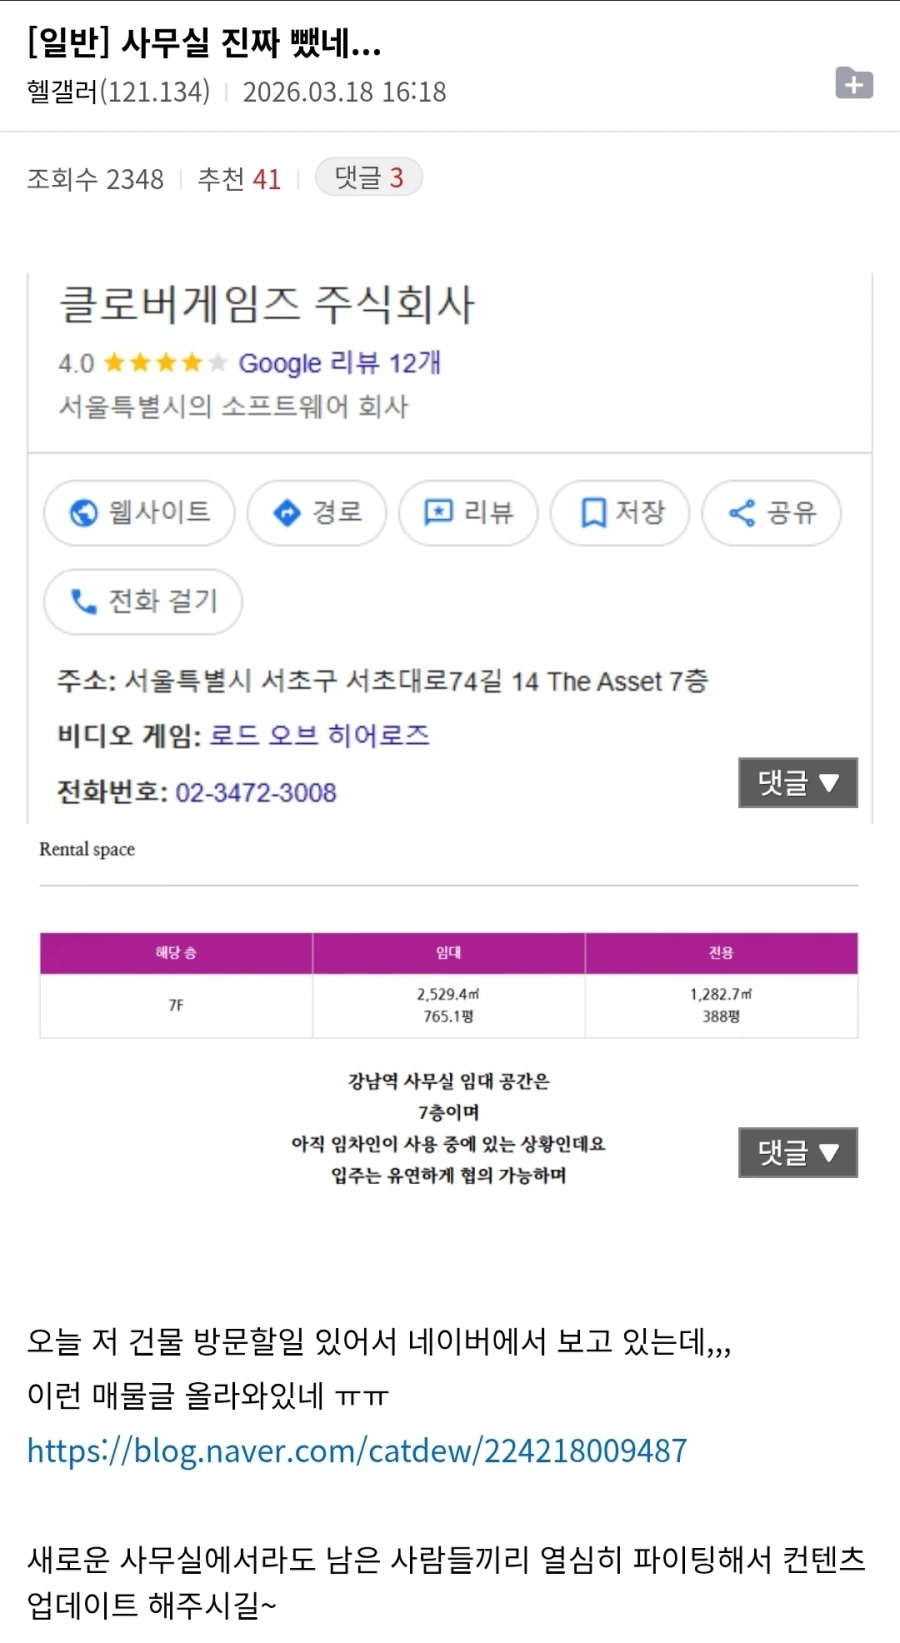900x1643 pixels.
Task: Open reviews via the 리뷰 speech-bubble icon
Action: click(437, 513)
